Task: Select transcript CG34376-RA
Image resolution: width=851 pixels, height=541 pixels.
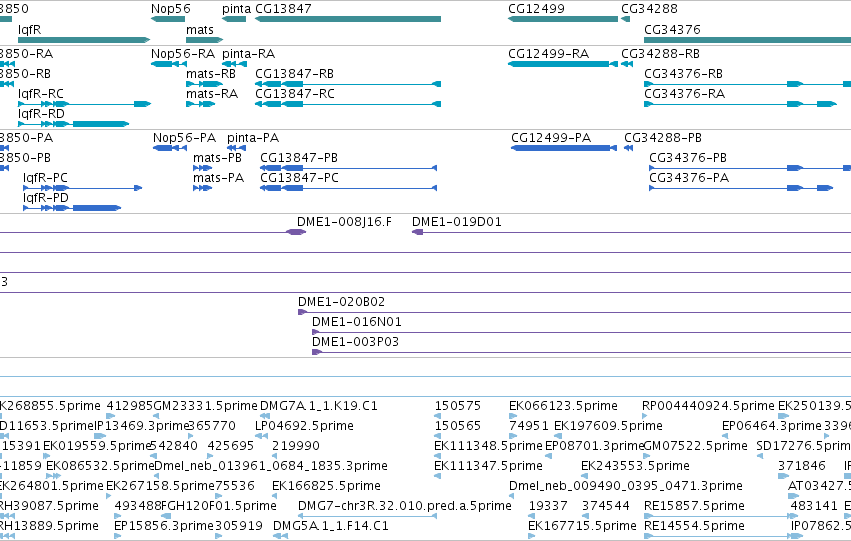Action: [x=740, y=104]
